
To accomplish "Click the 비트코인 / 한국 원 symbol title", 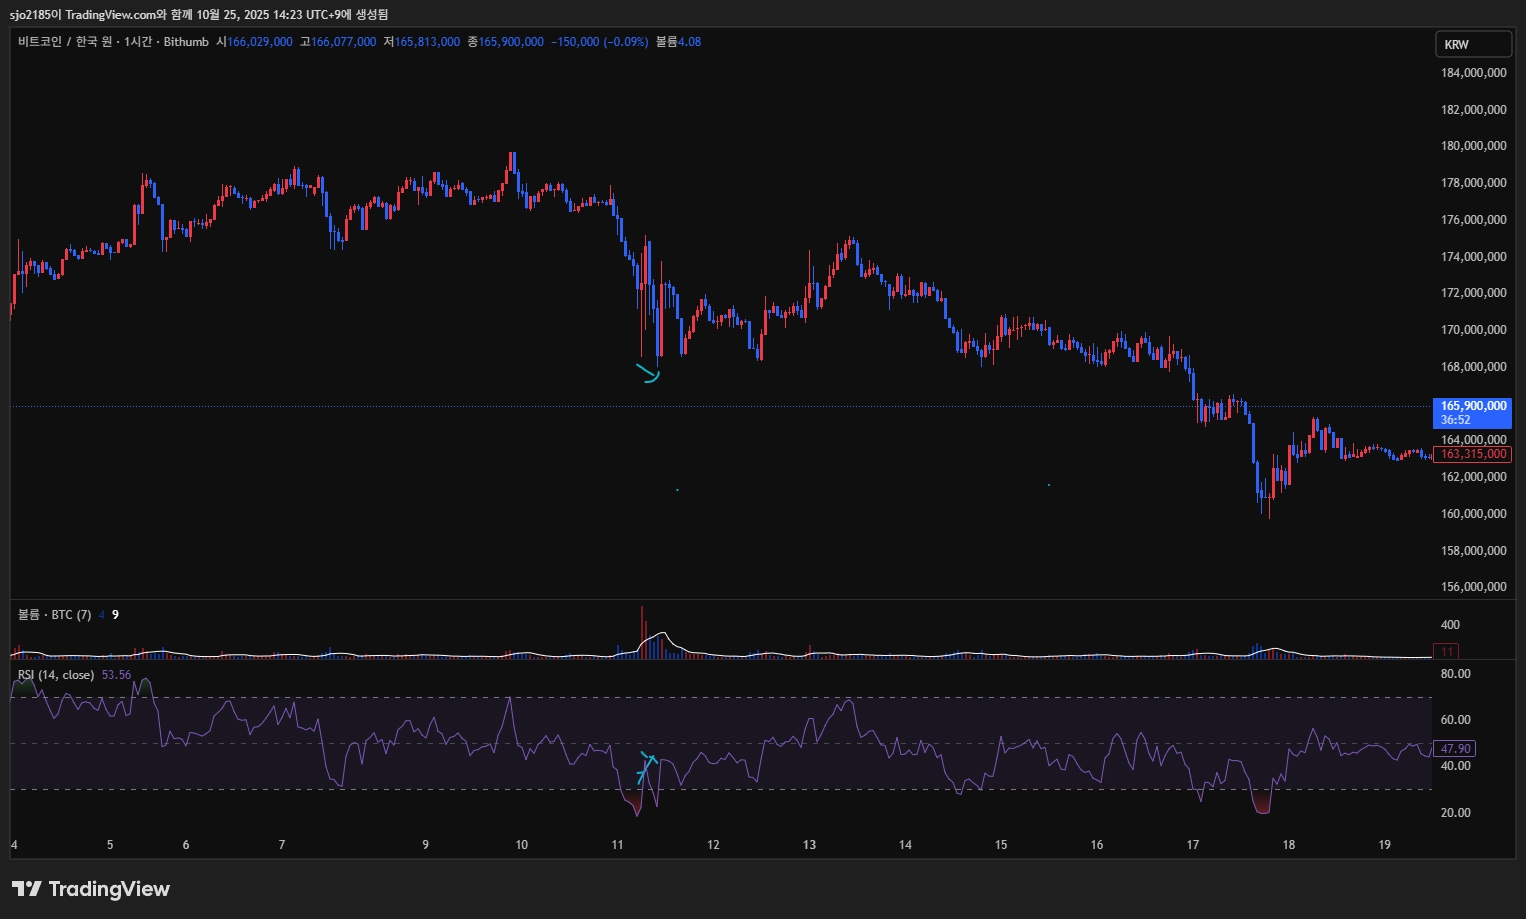I will tap(65, 42).
